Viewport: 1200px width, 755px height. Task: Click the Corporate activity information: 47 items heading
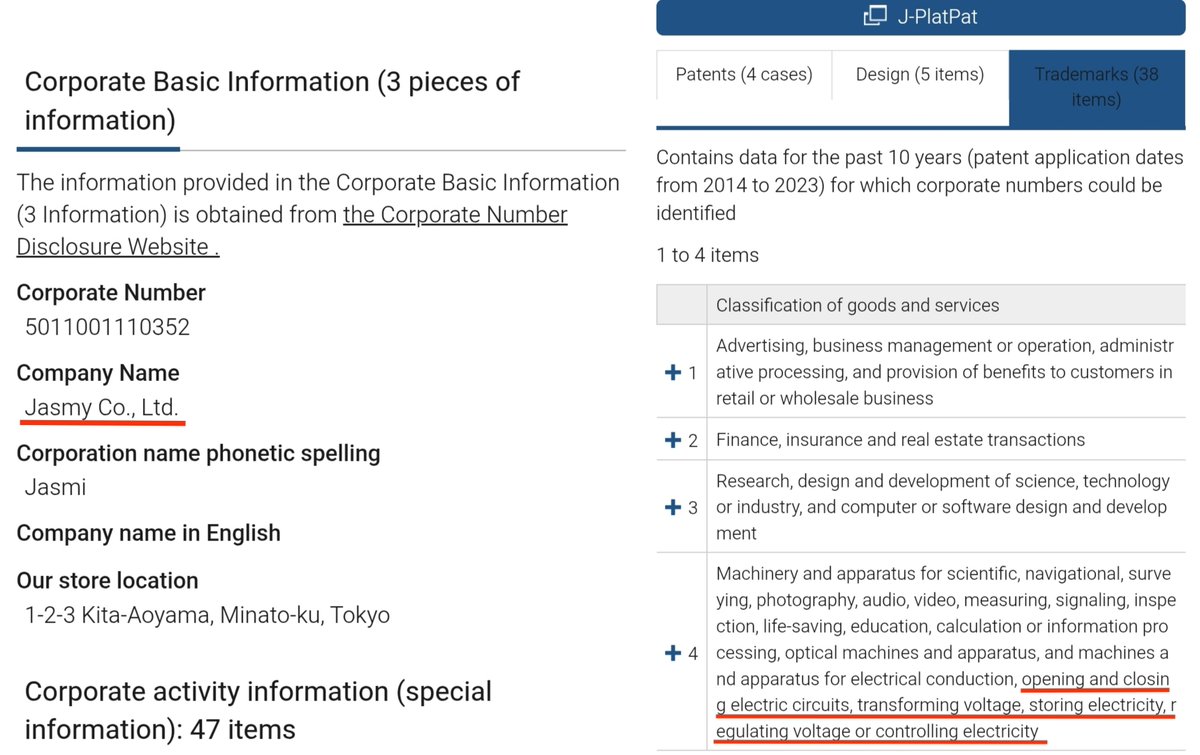258,710
